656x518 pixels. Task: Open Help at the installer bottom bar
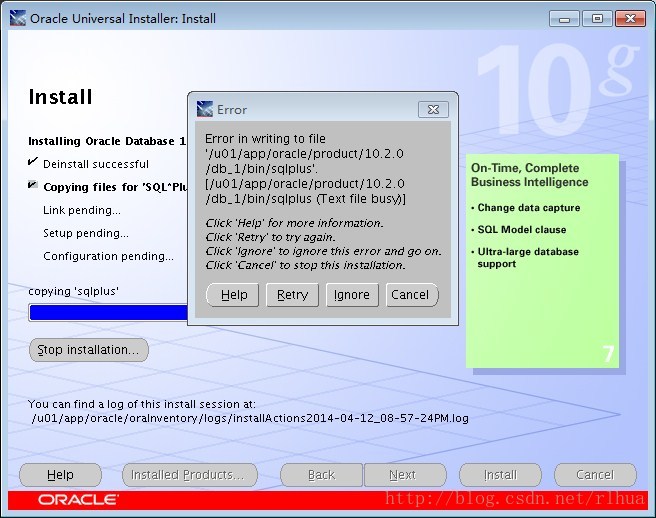point(60,475)
